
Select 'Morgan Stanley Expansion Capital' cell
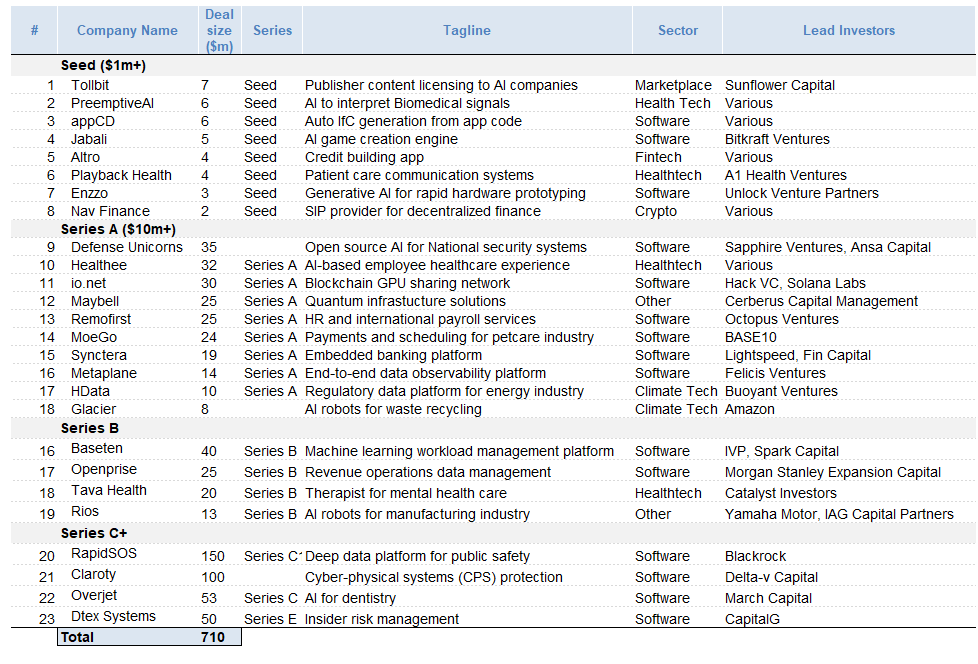pyautogui.click(x=833, y=473)
